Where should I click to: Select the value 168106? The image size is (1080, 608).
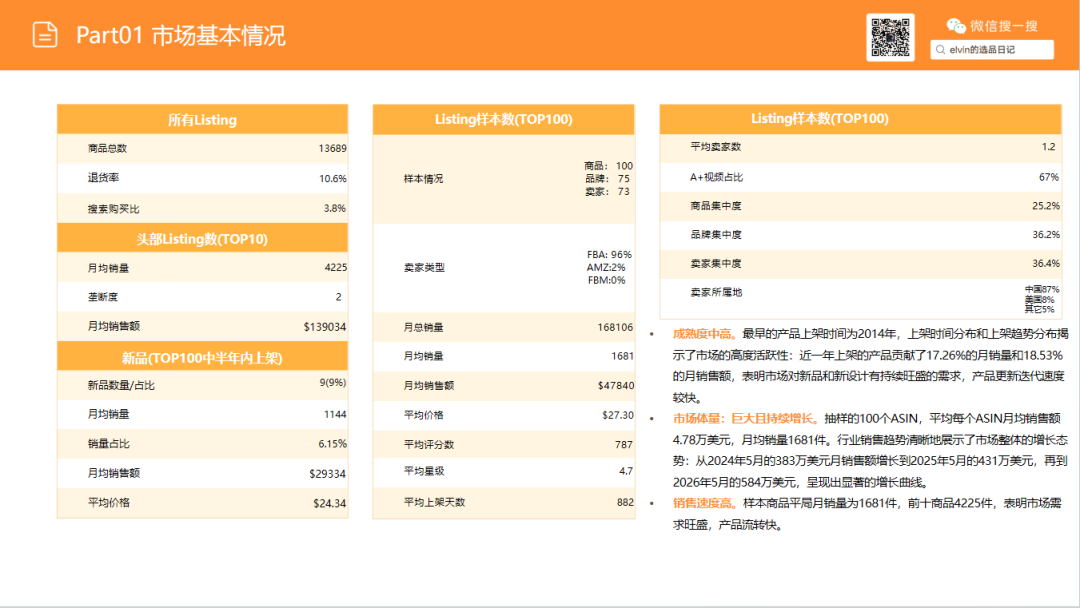(615, 327)
